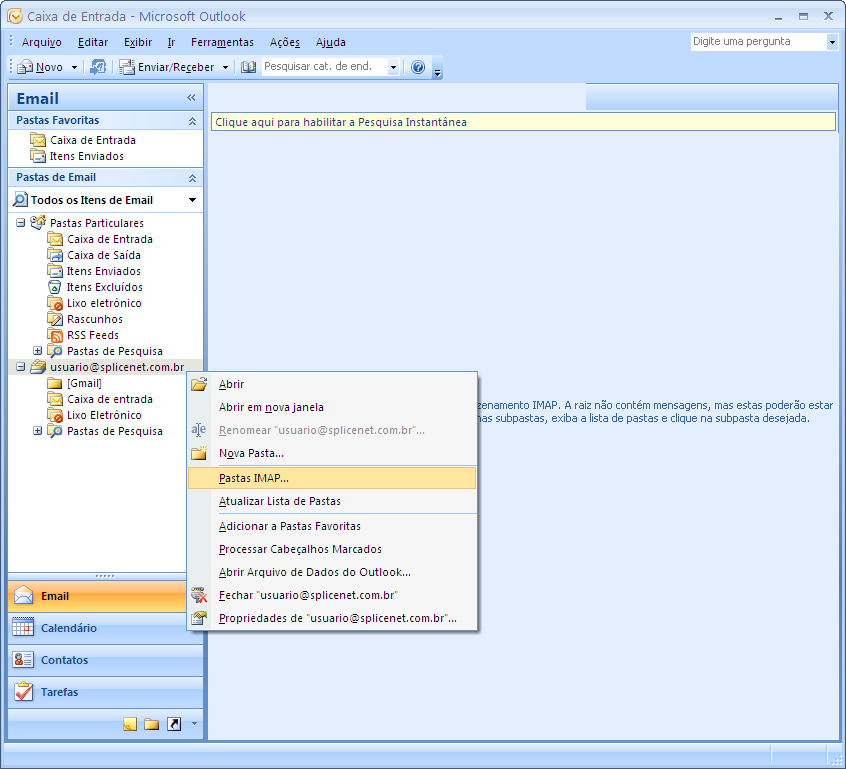Open the Ferramentas menu
Image resolution: width=846 pixels, height=769 pixels.
[222, 42]
